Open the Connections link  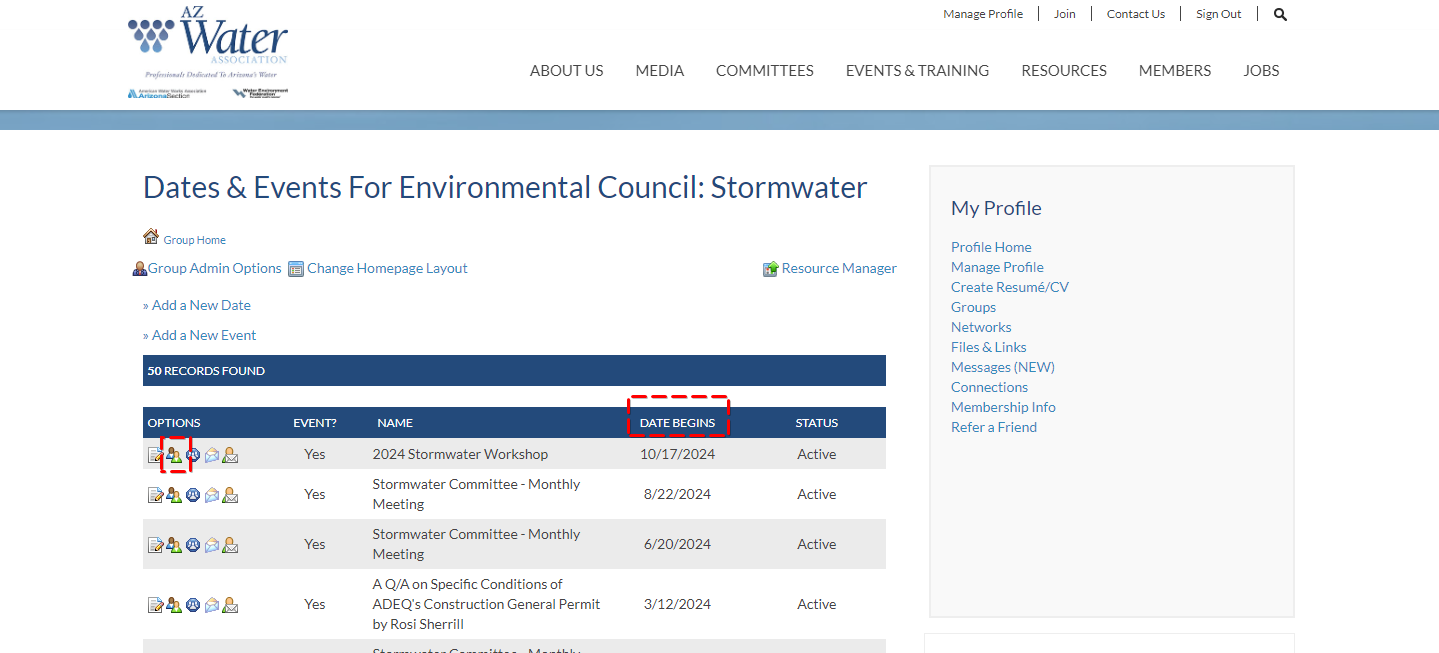(989, 387)
